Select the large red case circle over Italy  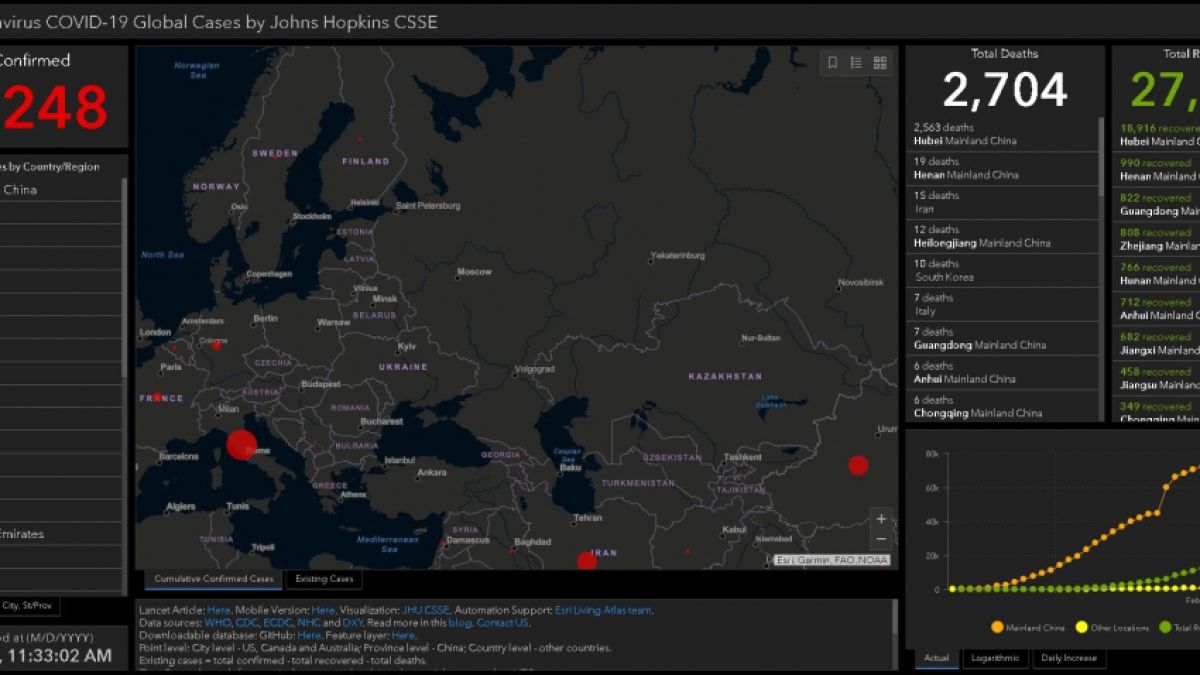coord(242,444)
